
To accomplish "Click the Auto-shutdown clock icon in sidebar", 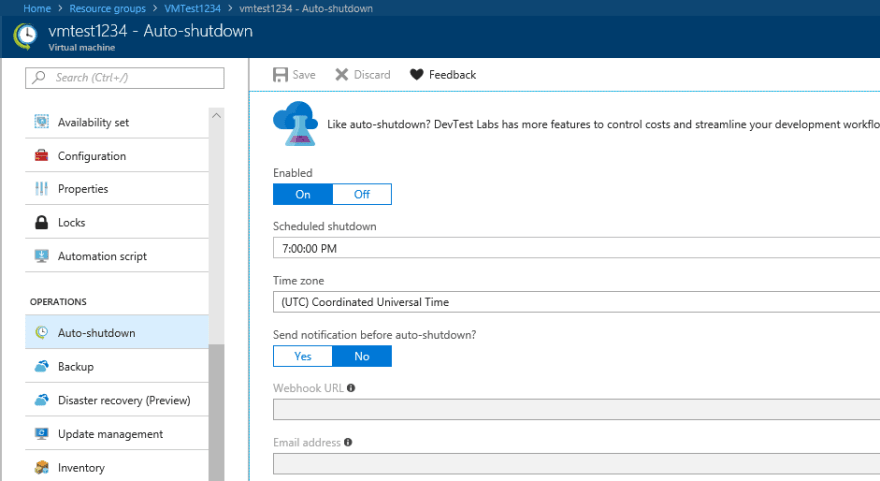I will coord(42,332).
